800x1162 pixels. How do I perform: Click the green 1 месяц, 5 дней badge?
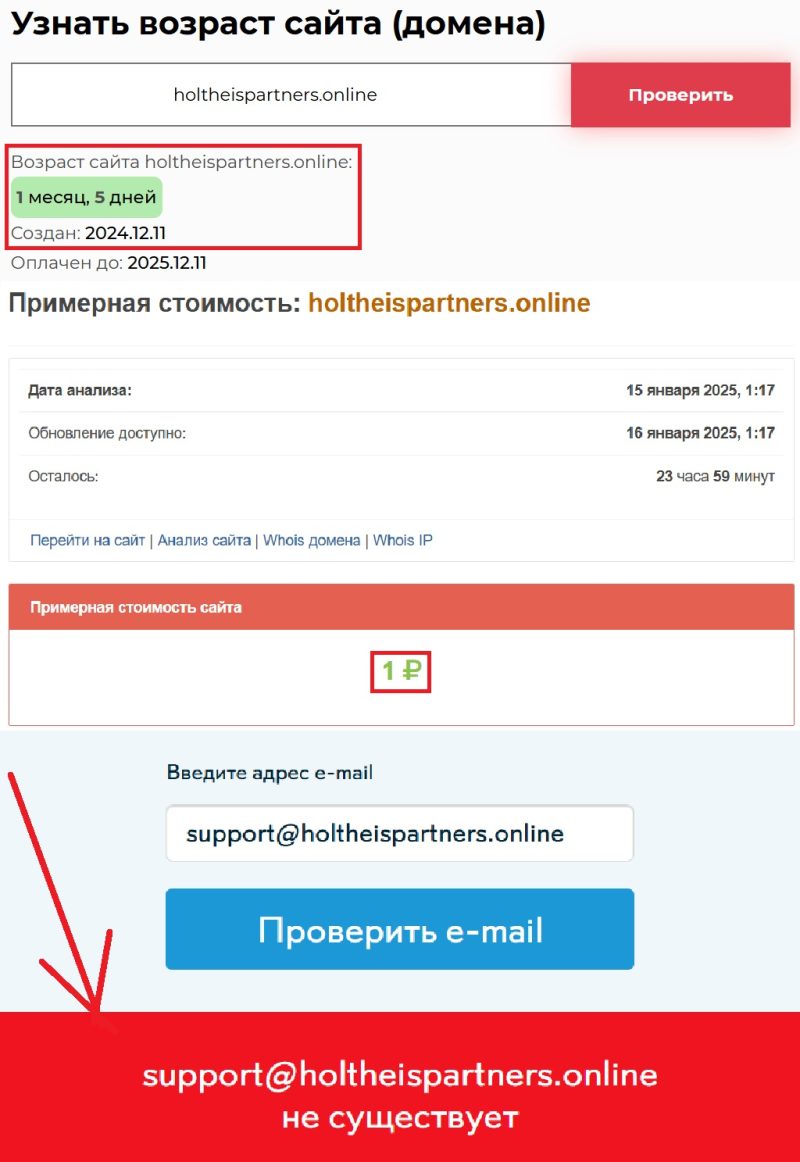click(x=87, y=198)
